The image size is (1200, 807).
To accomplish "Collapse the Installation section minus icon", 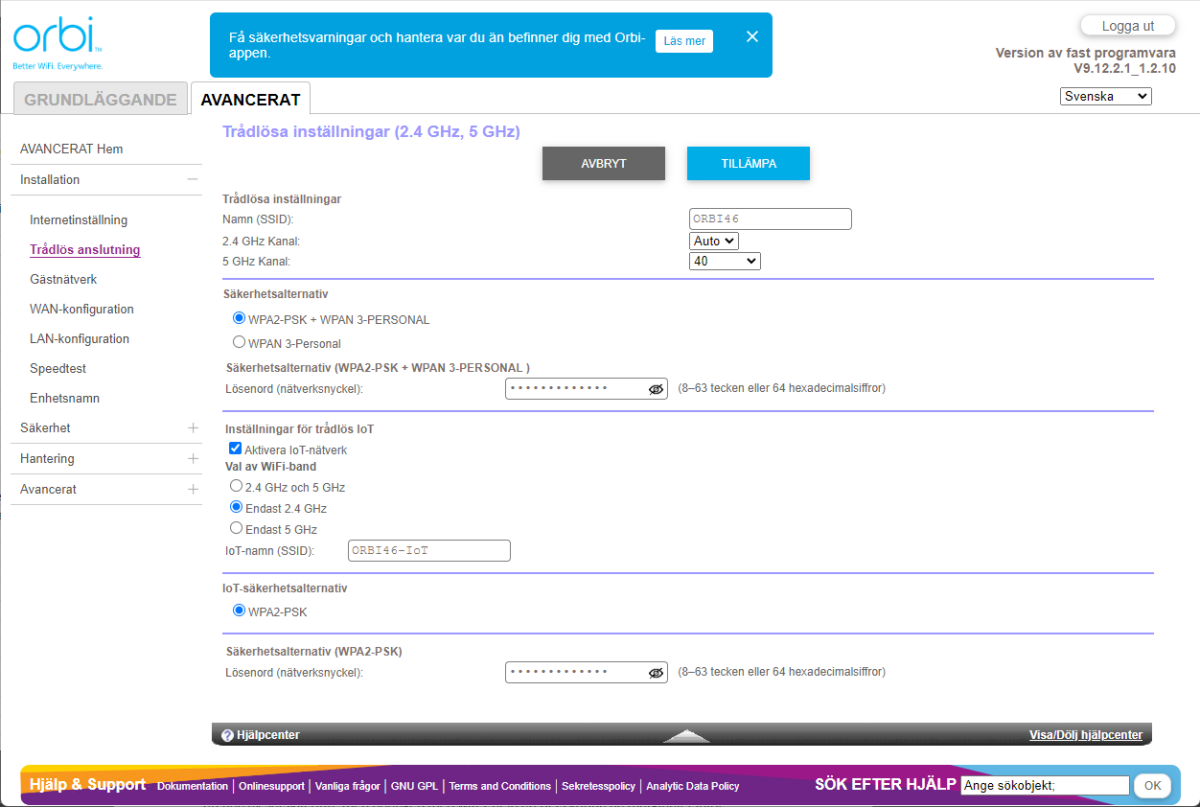I will click(192, 180).
